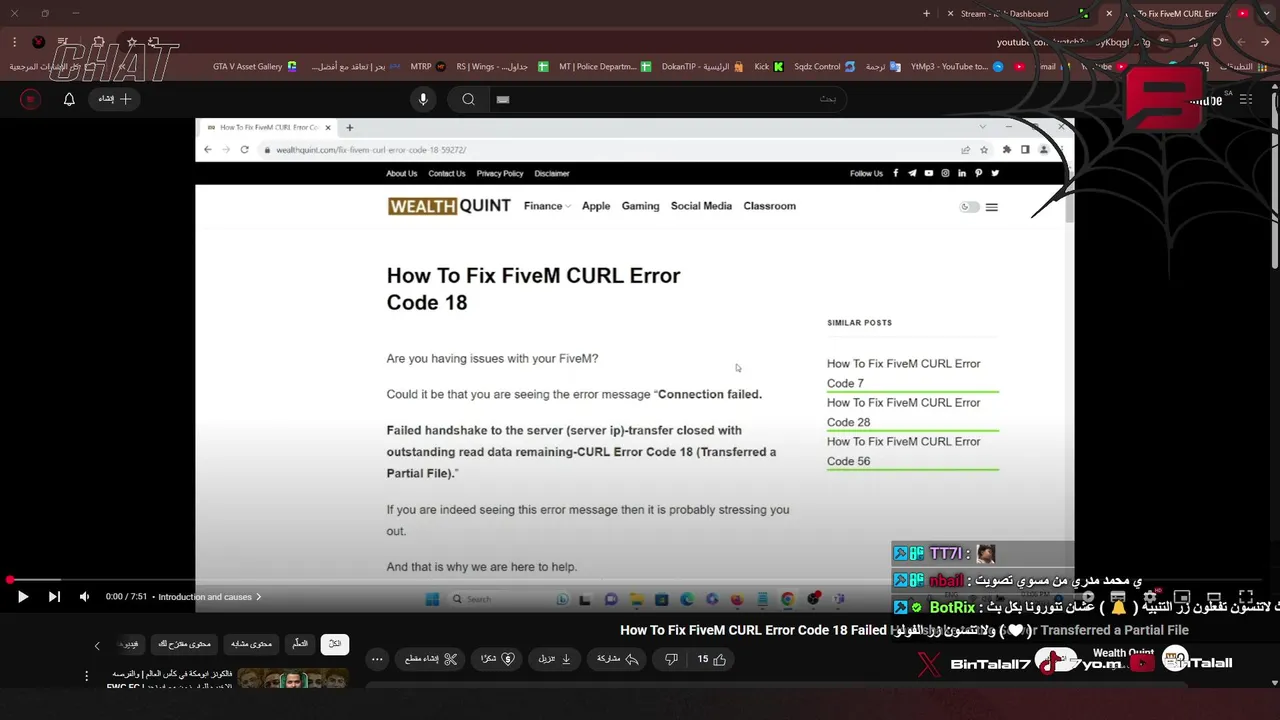Open the DokanTIP bookmark

[703, 66]
